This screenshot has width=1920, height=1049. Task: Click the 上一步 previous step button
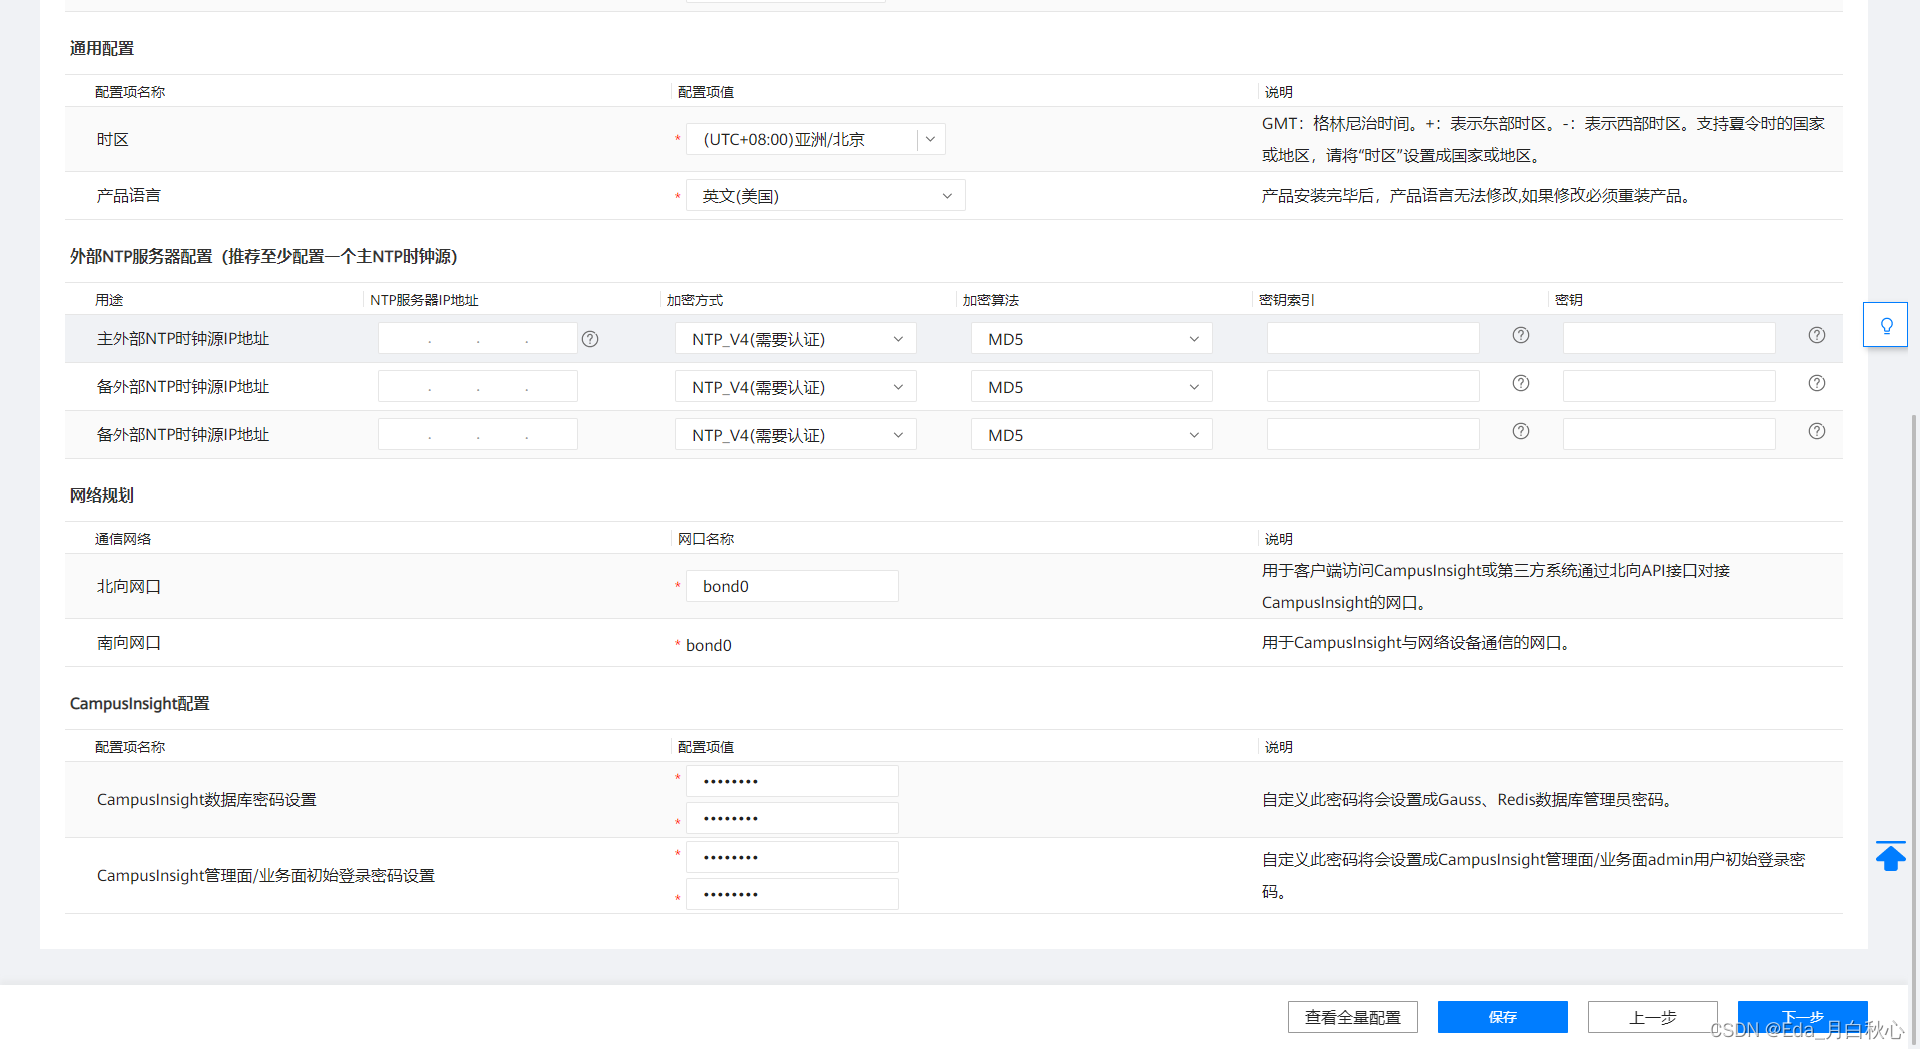1653,1017
